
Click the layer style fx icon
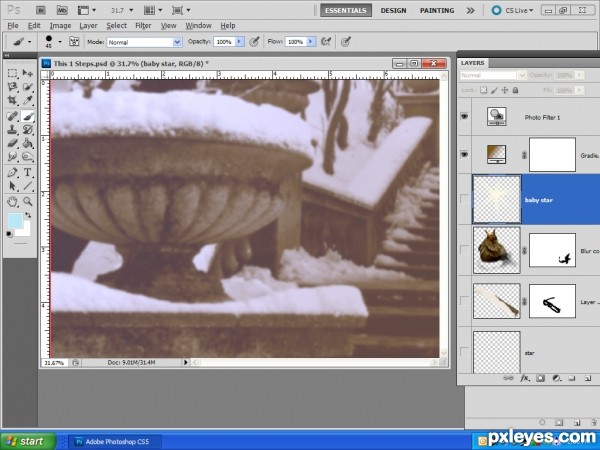coord(525,378)
